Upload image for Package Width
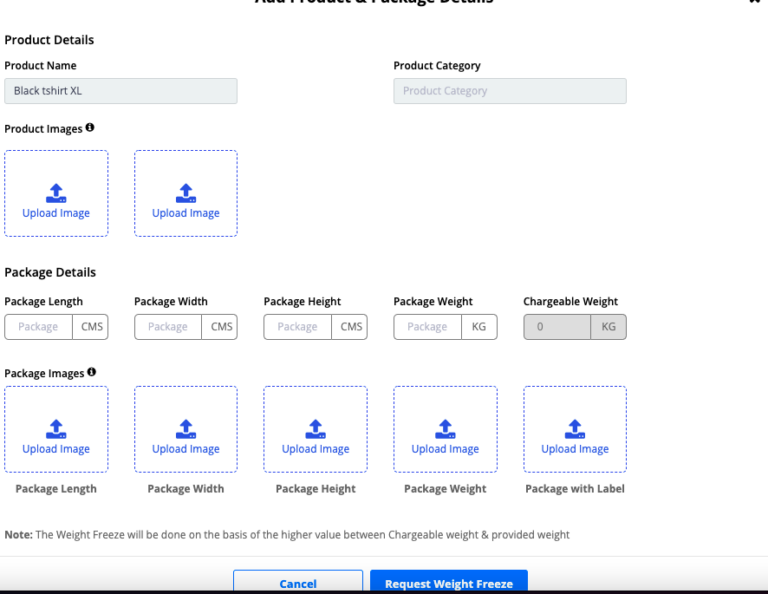This screenshot has height=594, width=768. 186,430
